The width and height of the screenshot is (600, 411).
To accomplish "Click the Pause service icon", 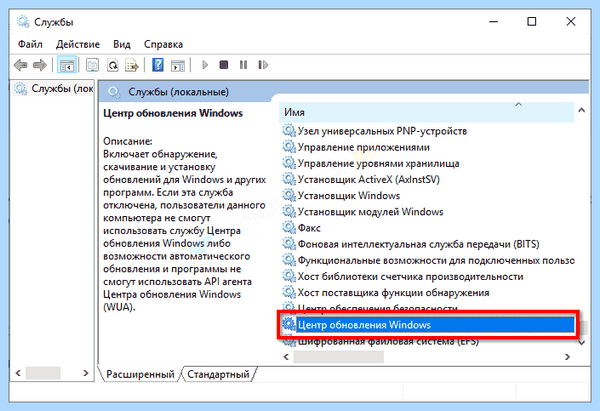I will (243, 65).
